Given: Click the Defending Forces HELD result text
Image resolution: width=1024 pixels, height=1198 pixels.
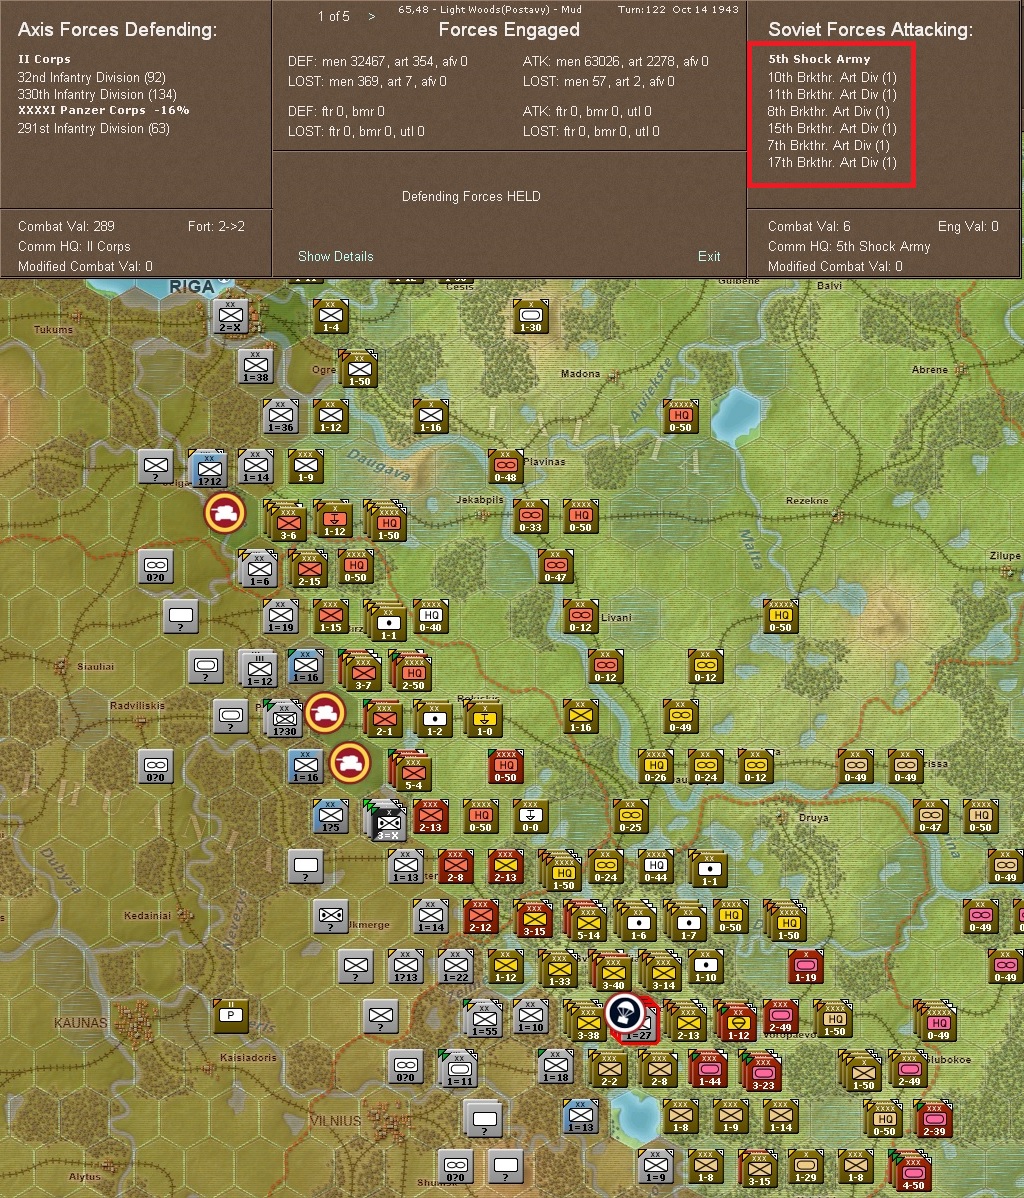Looking at the screenshot, I should point(471,196).
